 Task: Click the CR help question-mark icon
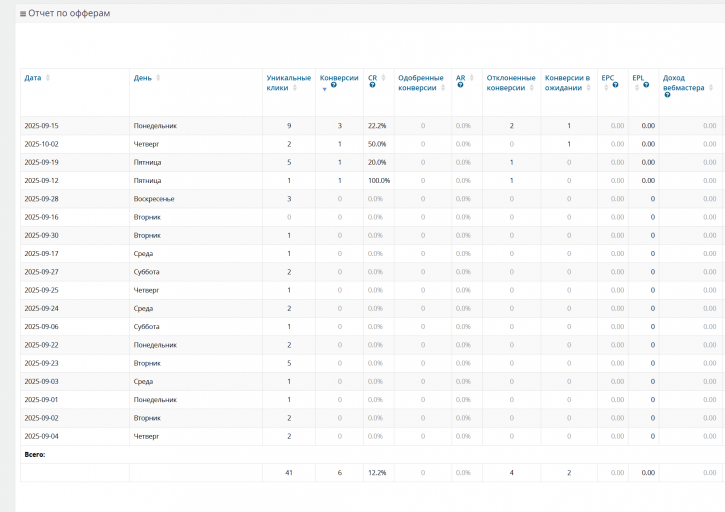pyautogui.click(x=372, y=85)
